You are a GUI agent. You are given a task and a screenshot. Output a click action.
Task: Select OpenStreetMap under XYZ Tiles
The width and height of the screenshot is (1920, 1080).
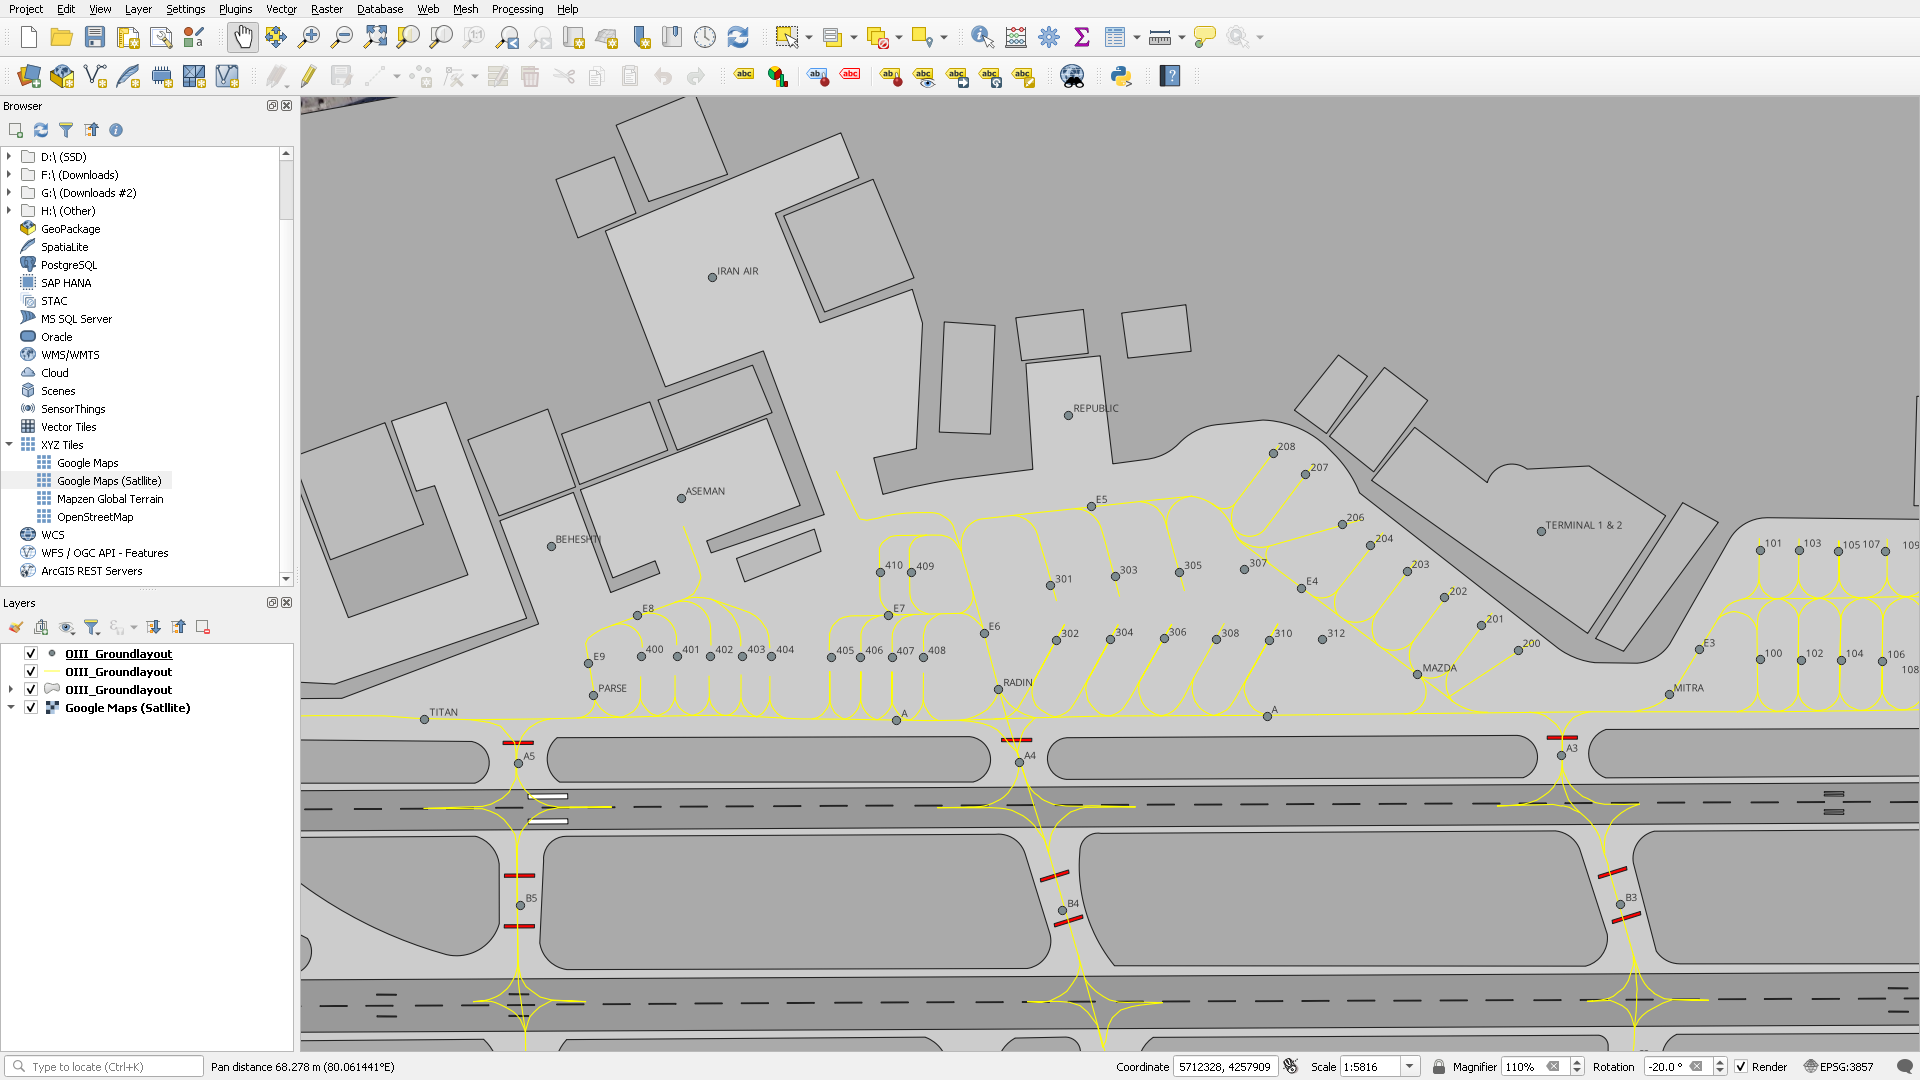point(95,517)
